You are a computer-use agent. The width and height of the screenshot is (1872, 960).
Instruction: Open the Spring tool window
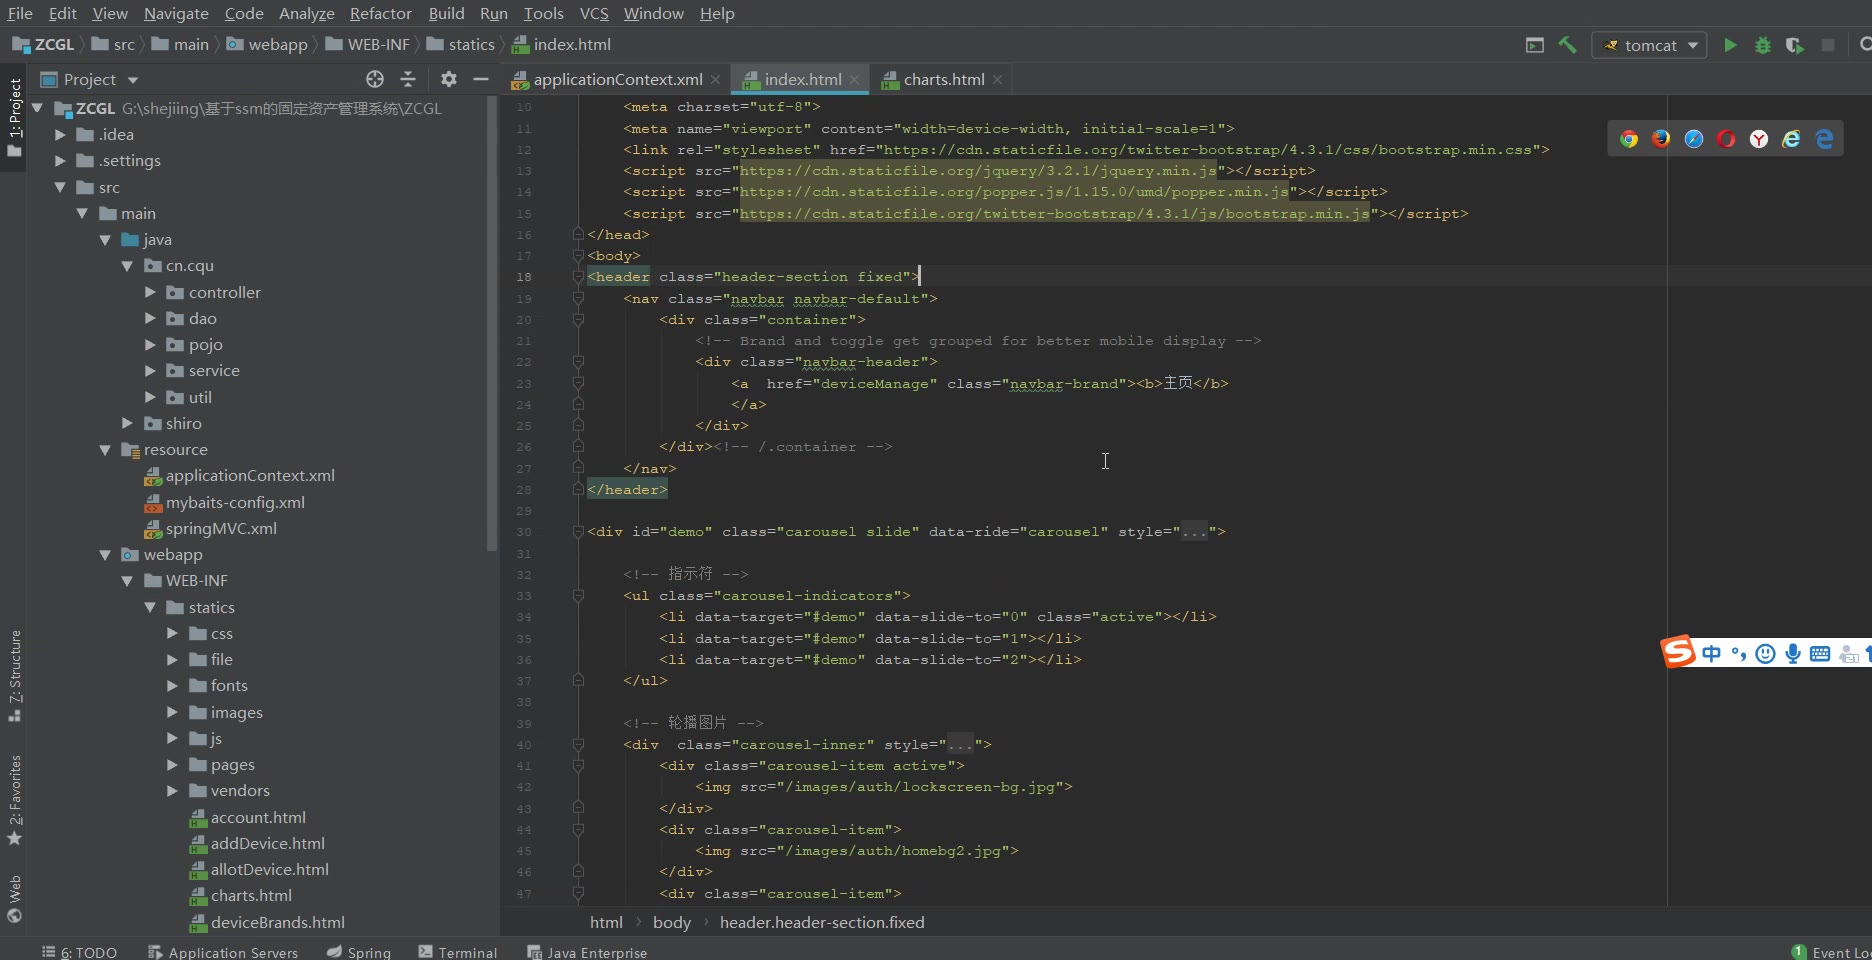coord(358,952)
